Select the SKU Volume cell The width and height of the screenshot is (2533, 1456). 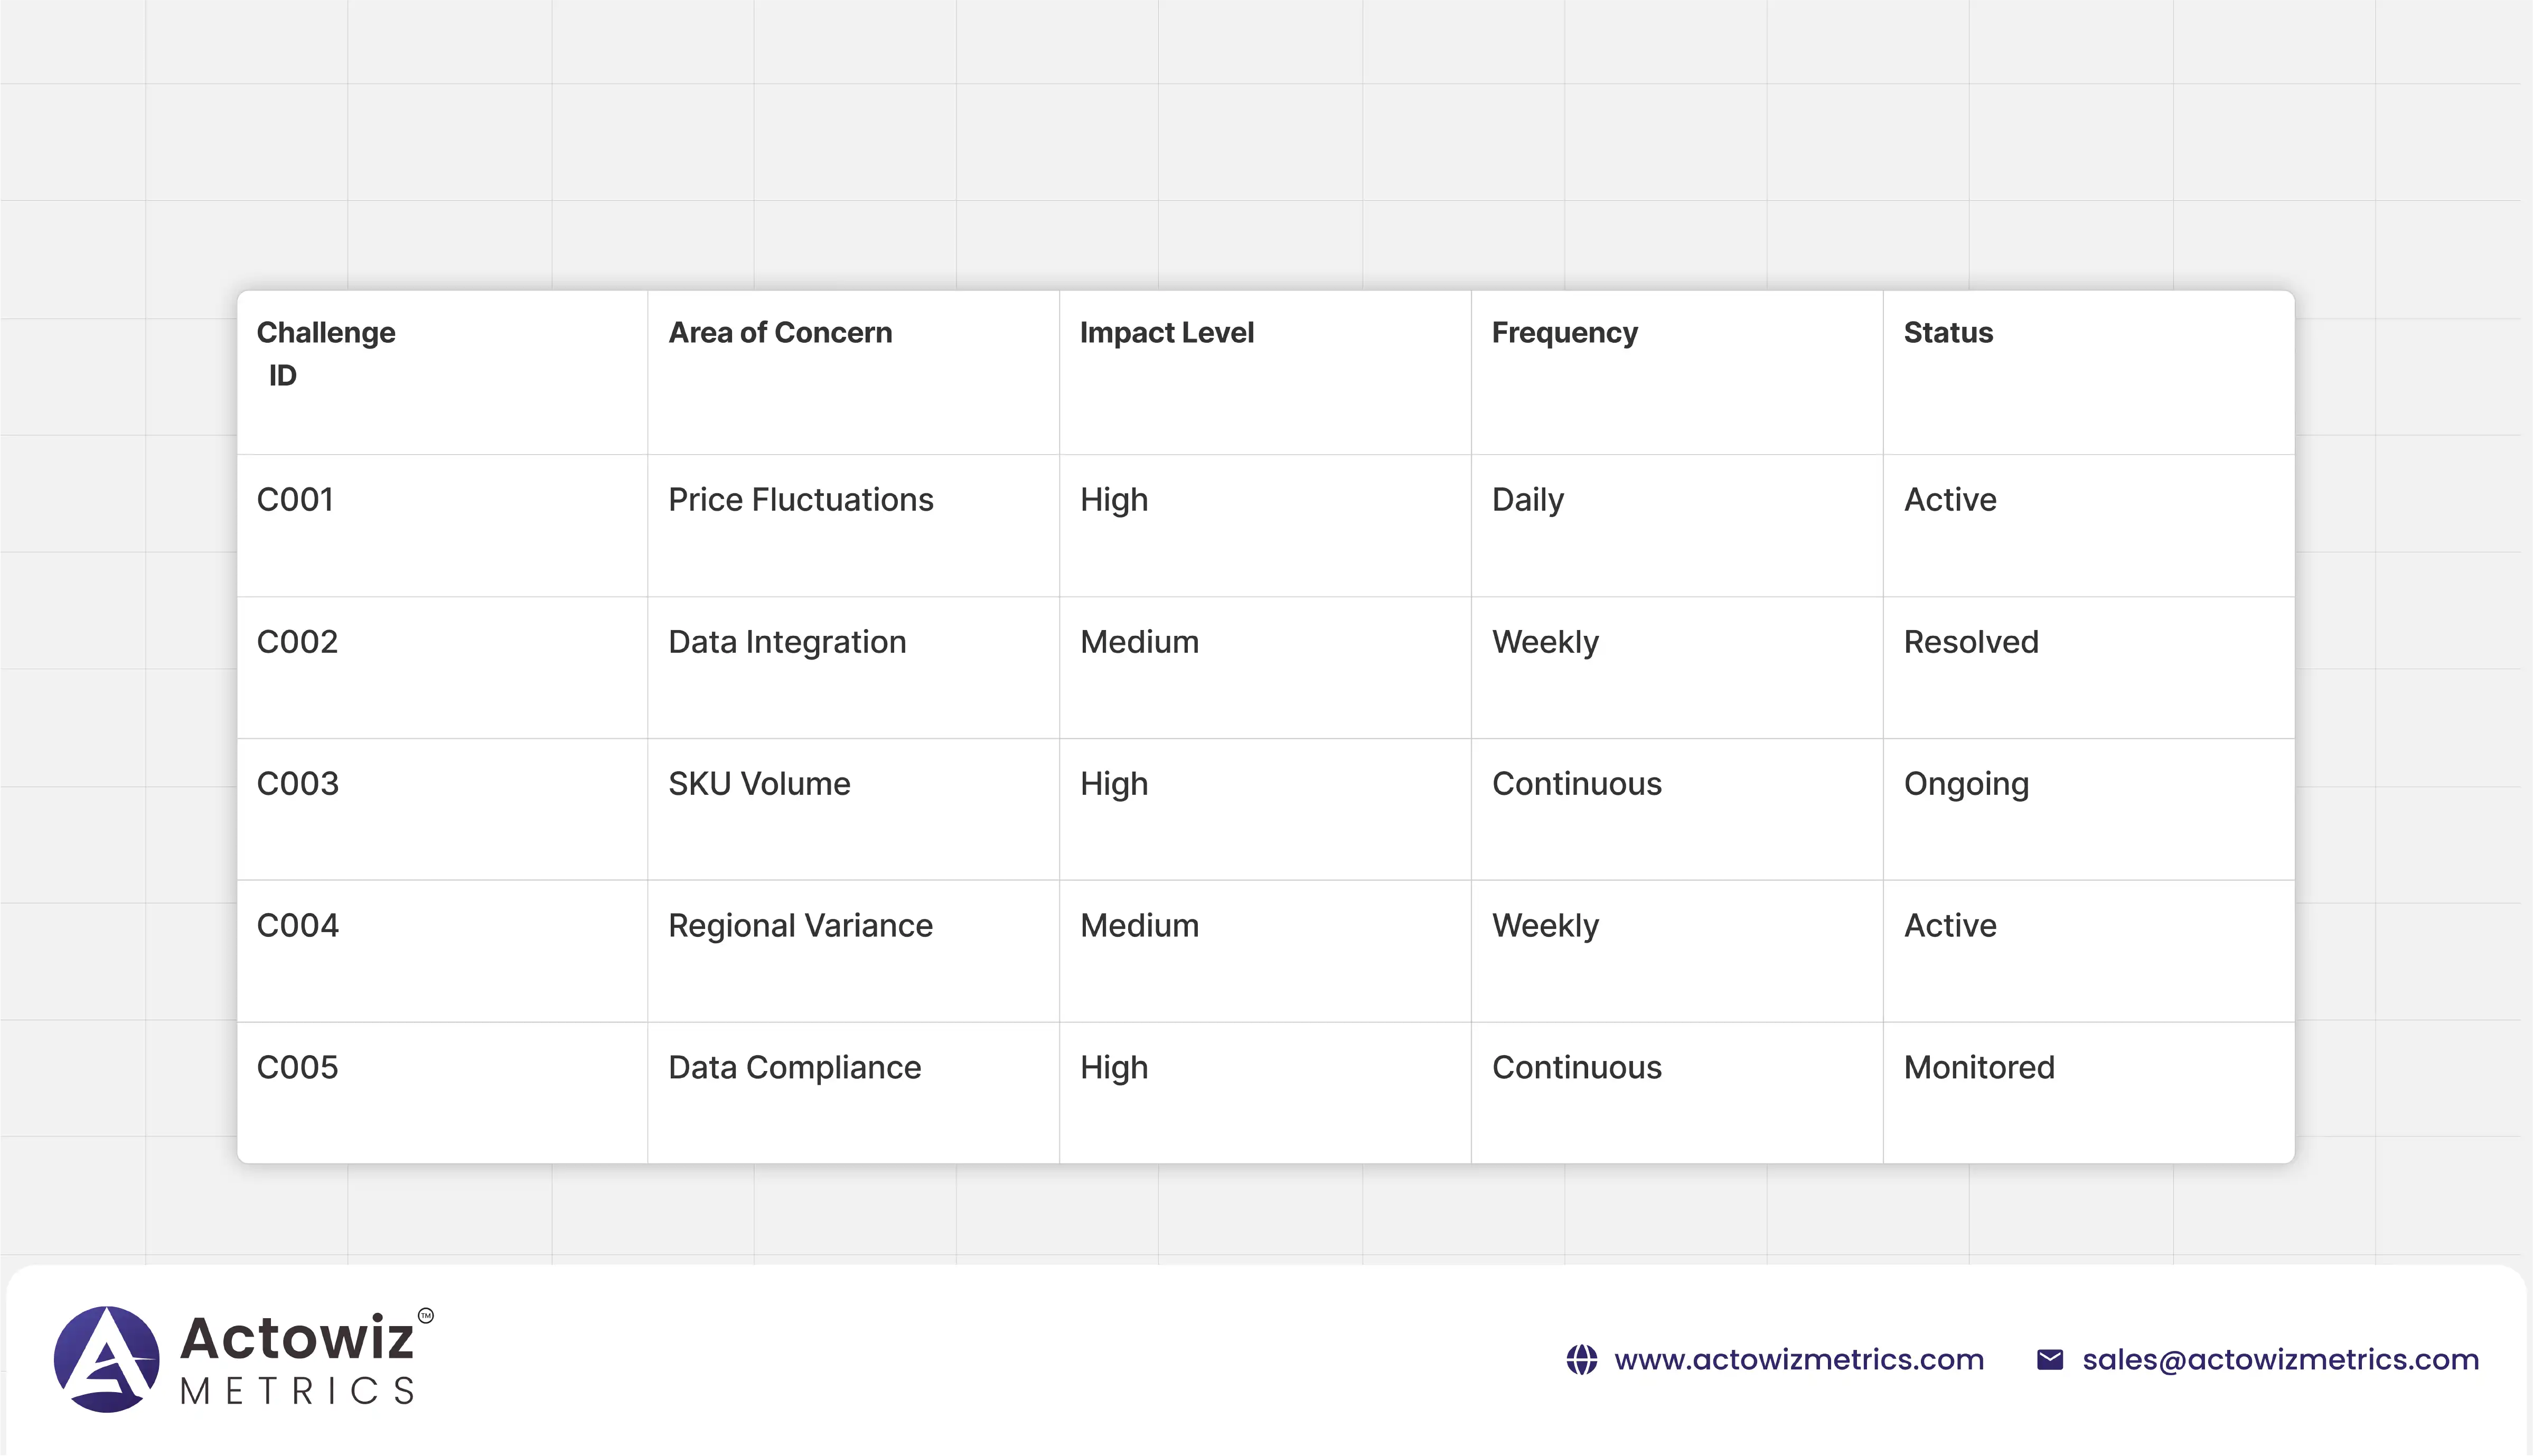pyautogui.click(x=759, y=784)
